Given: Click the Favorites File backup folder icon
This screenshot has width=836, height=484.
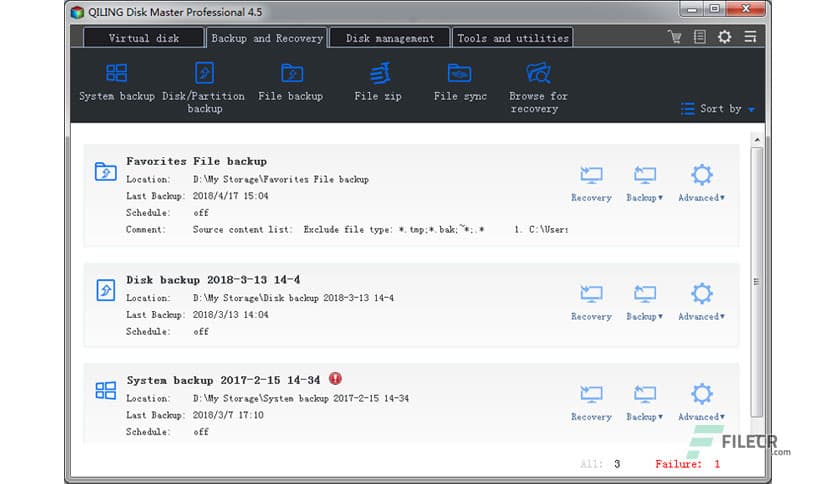Looking at the screenshot, I should pyautogui.click(x=106, y=172).
